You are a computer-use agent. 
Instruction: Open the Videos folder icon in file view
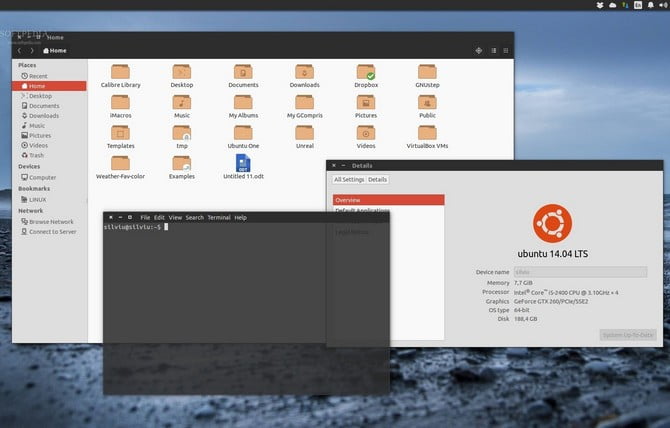point(366,133)
